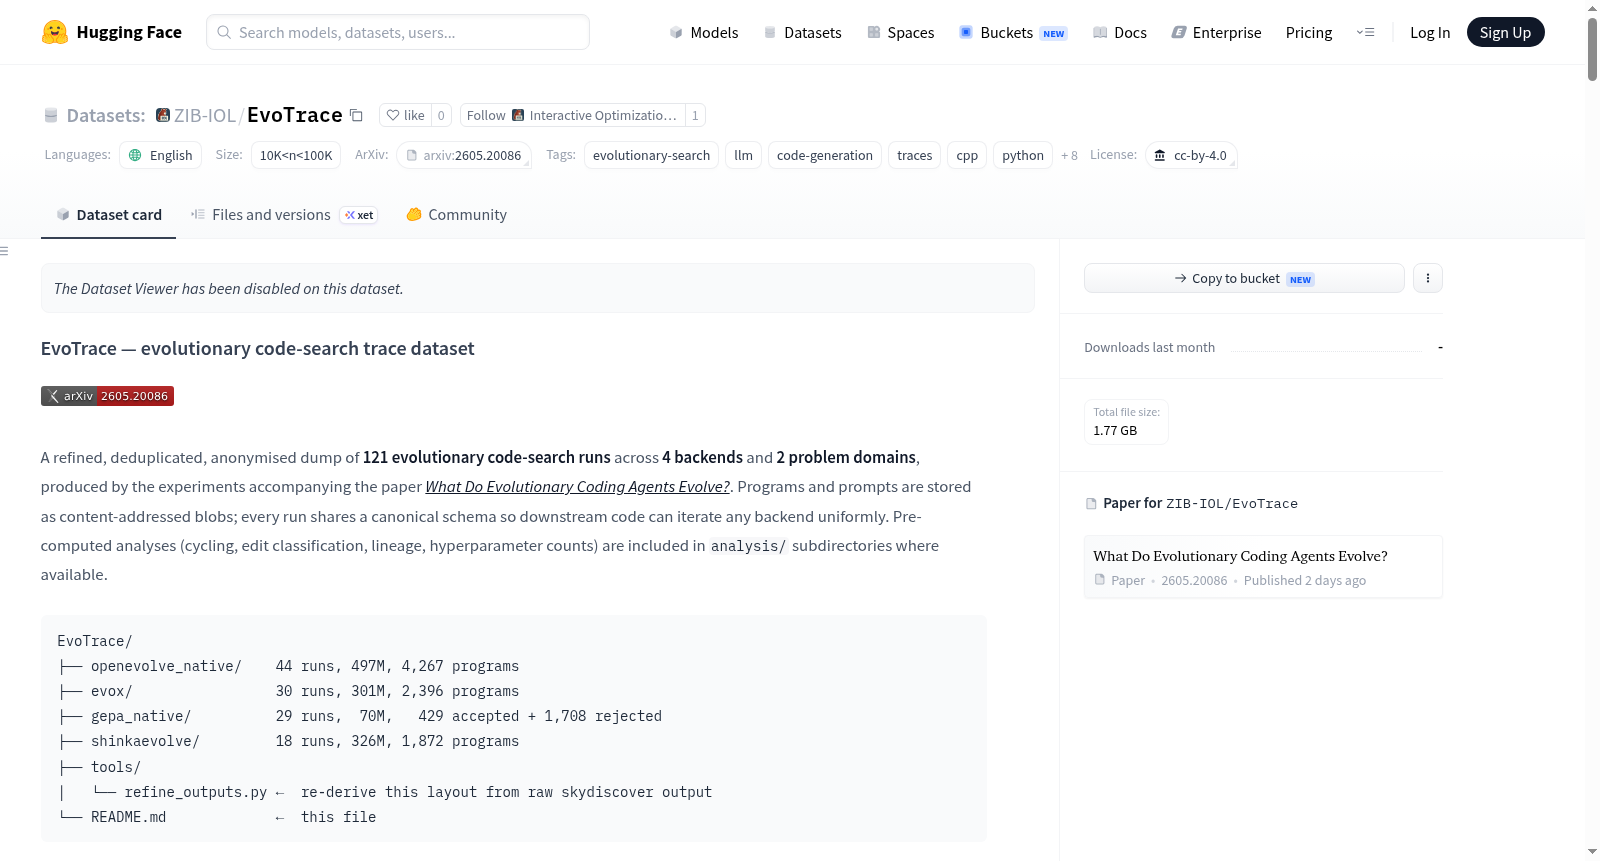Open the three-dot more options menu
The width and height of the screenshot is (1600, 861).
(x=1428, y=278)
